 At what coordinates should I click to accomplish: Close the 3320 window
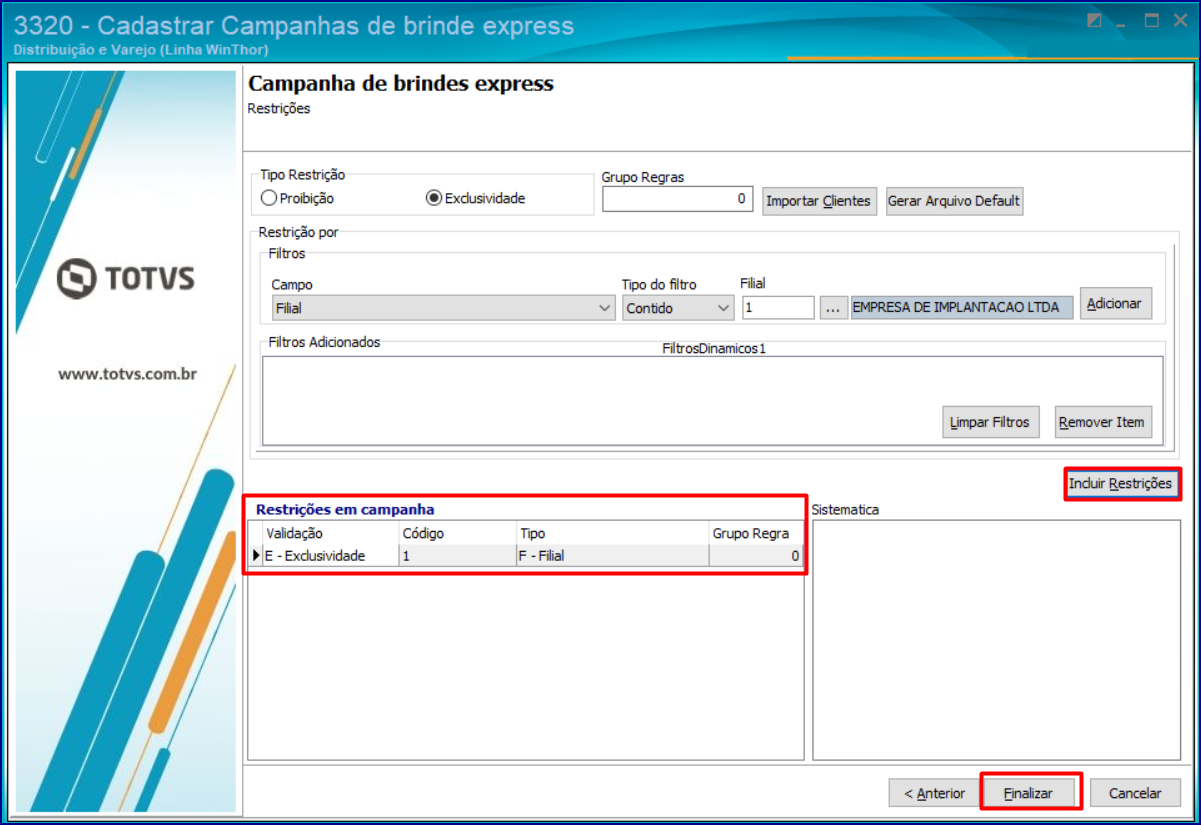click(1180, 21)
